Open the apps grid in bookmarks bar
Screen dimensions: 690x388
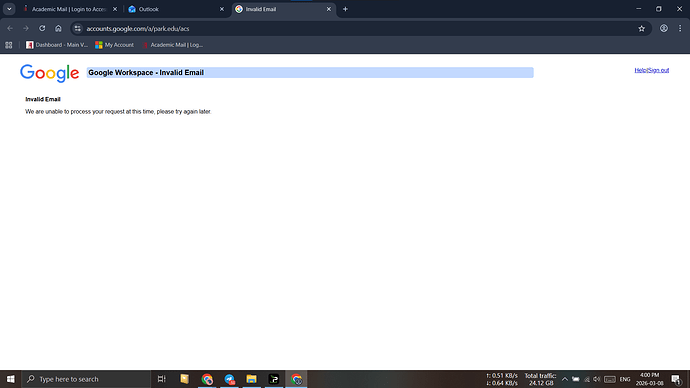(9, 45)
